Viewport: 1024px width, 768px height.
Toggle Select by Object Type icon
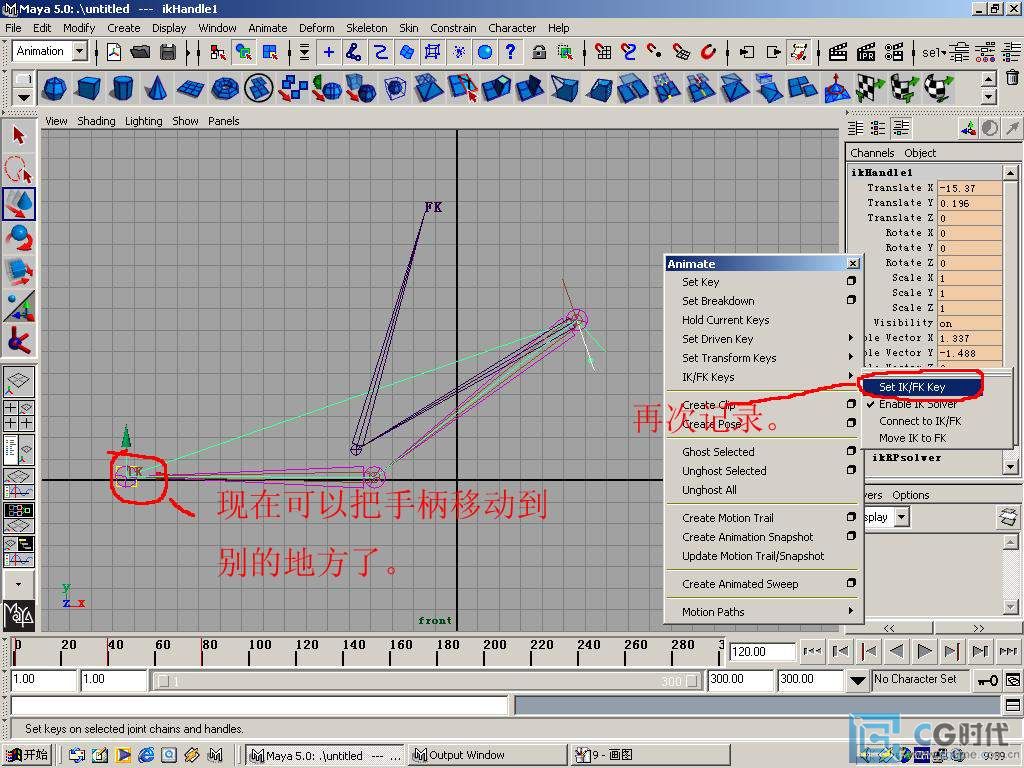[244, 52]
